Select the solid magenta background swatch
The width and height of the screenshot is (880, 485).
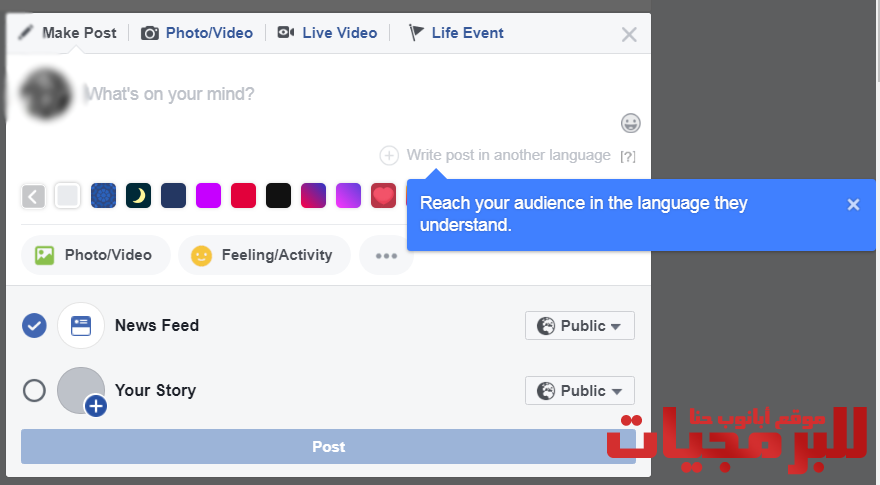[208, 196]
